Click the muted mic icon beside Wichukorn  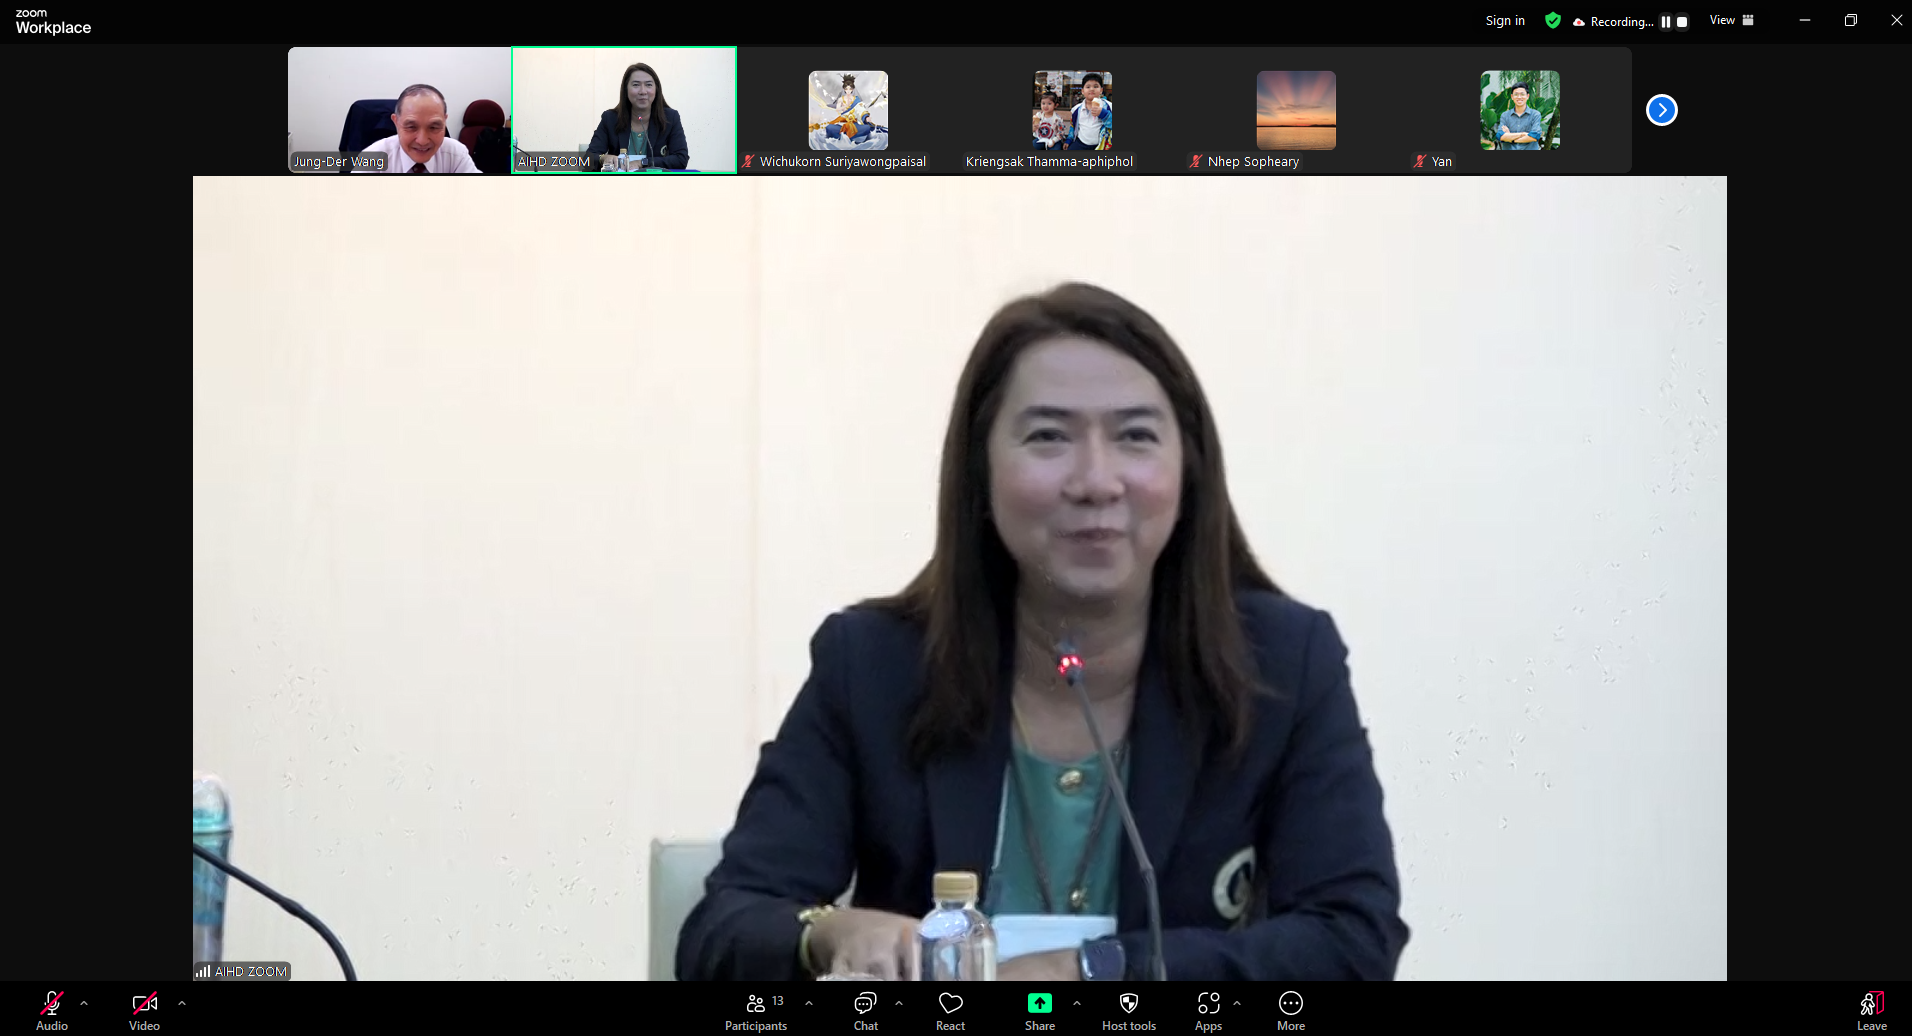(748, 161)
